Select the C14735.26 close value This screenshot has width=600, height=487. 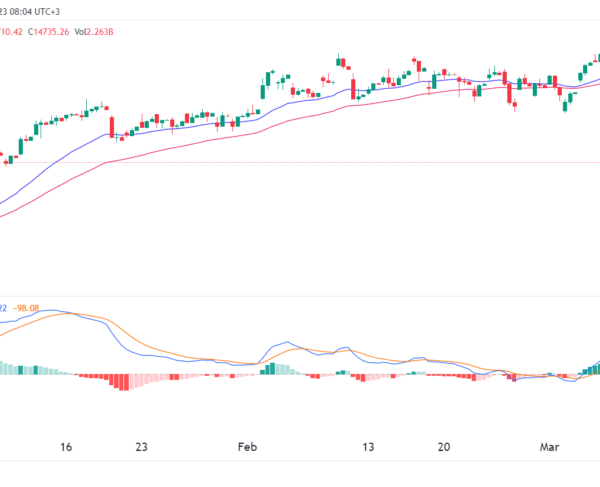tap(48, 32)
